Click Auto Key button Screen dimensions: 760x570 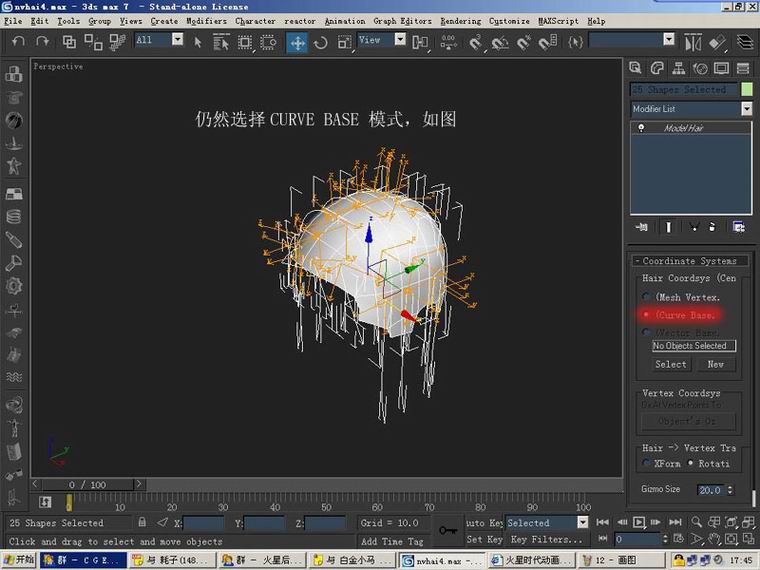click(484, 522)
